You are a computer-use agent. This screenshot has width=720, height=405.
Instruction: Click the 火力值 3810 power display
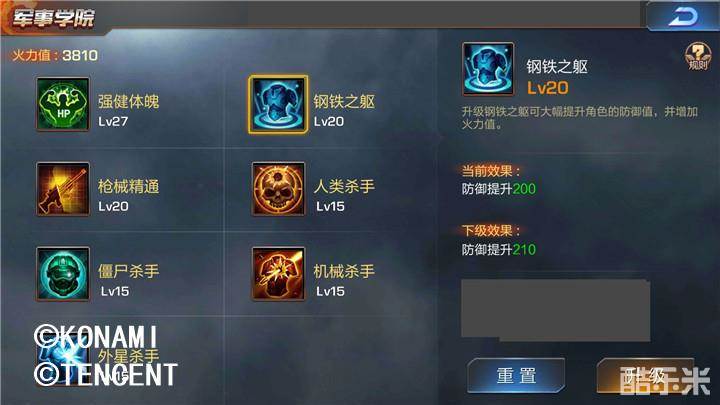pos(55,56)
